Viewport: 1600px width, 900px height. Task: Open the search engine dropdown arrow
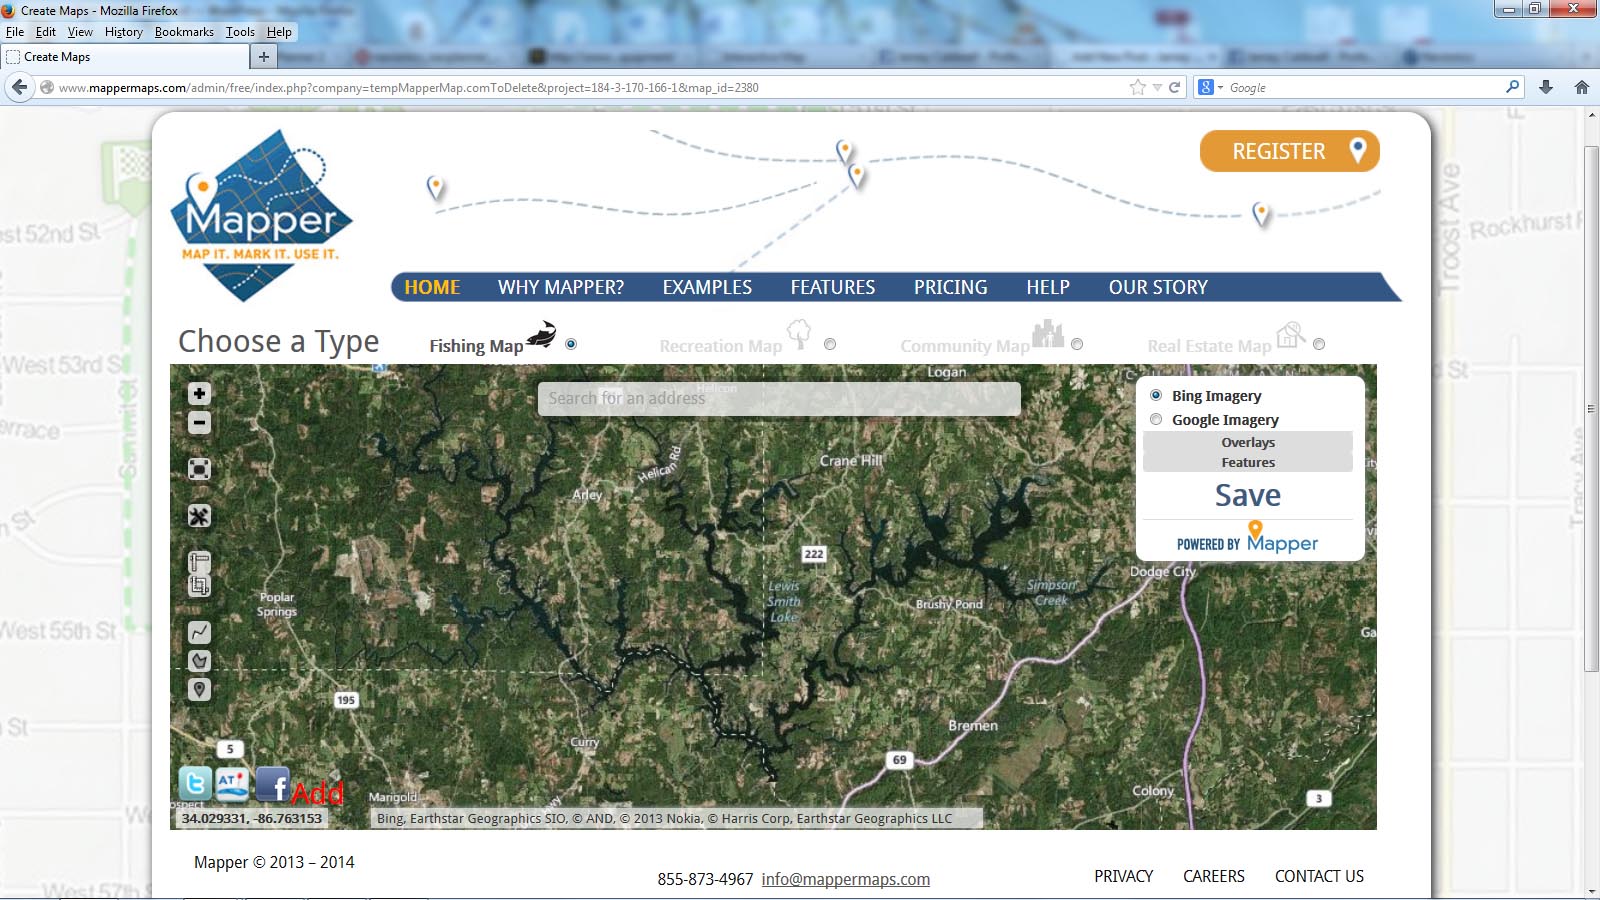pyautogui.click(x=1220, y=88)
